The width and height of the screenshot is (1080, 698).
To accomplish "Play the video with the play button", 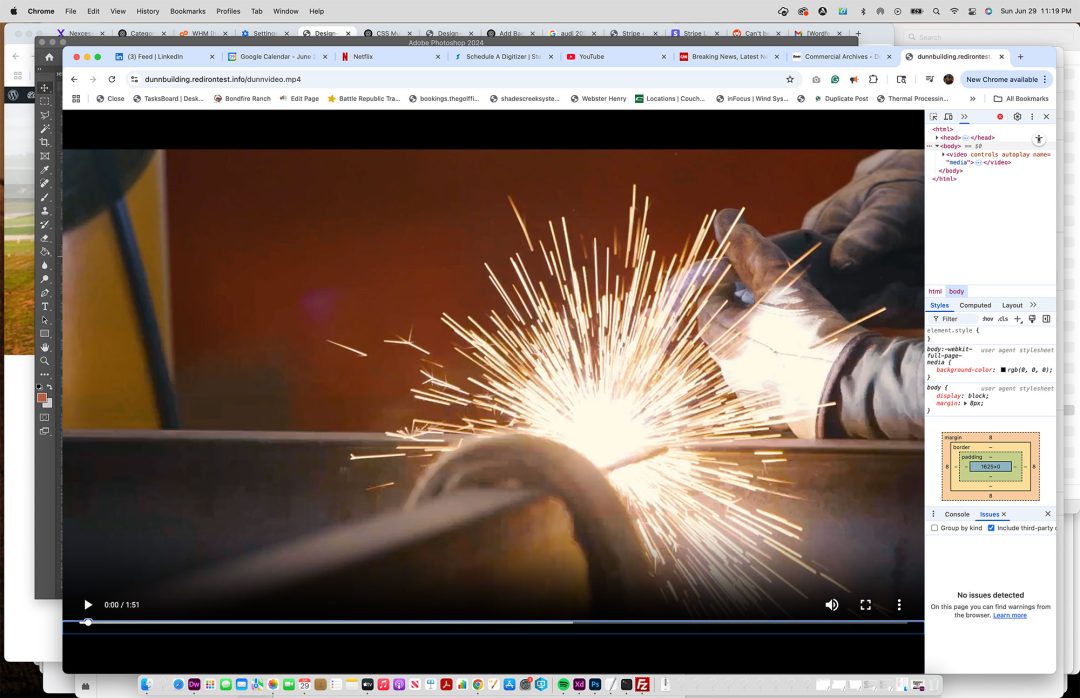I will (88, 605).
